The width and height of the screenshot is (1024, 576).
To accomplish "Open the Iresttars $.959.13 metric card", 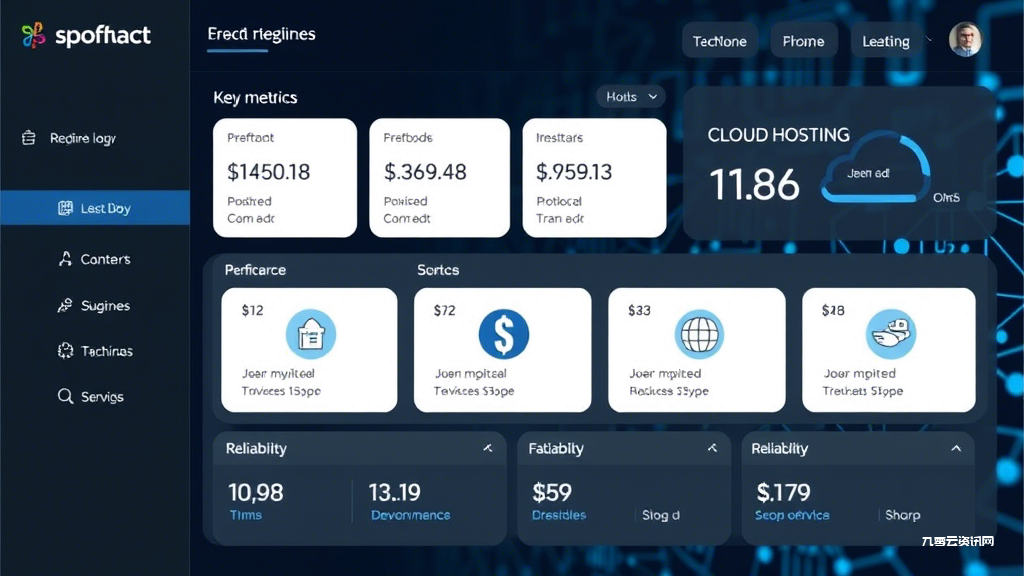I will [x=594, y=178].
